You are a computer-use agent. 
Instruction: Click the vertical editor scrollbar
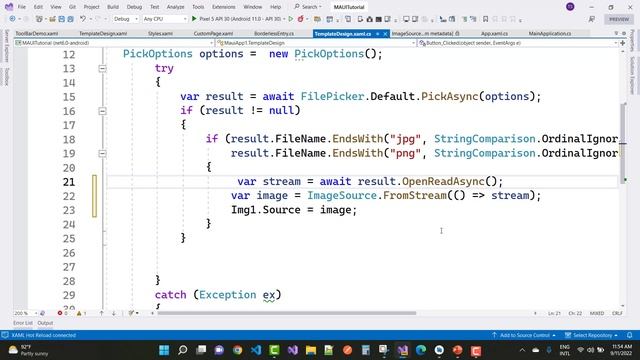(x=623, y=143)
